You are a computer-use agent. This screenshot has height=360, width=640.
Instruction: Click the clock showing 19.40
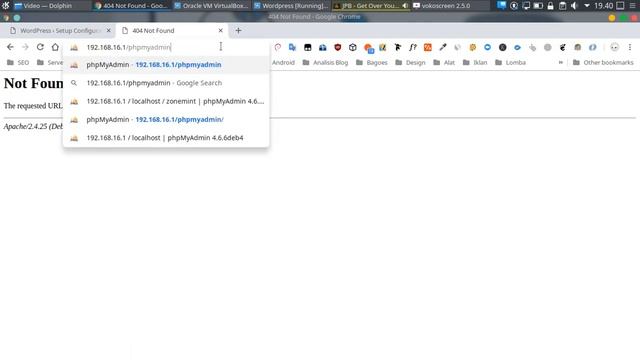tap(603, 6)
